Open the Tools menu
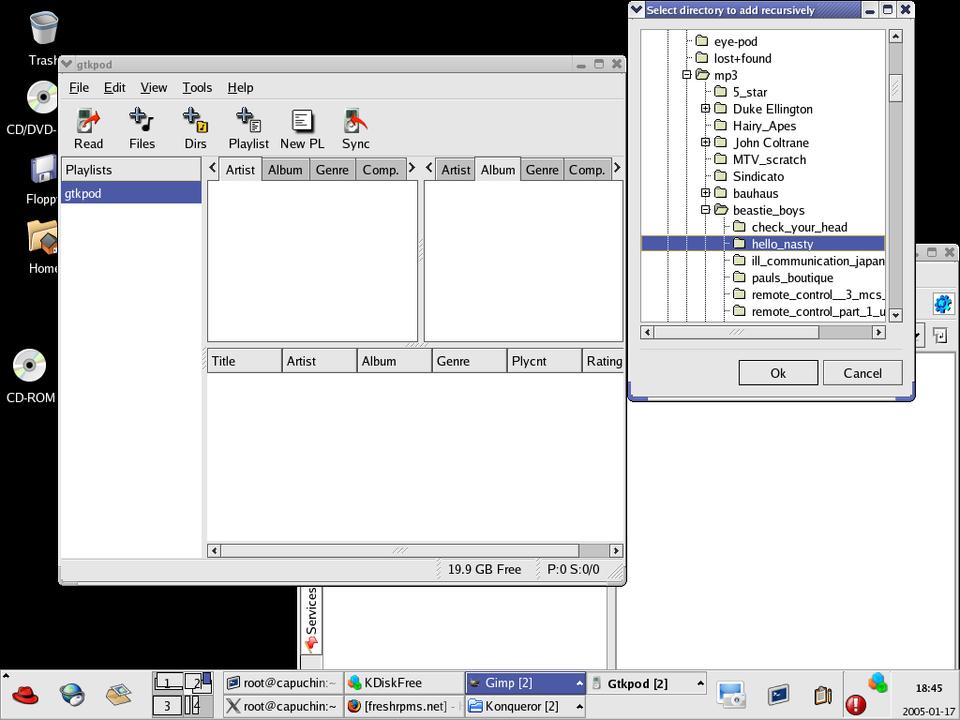This screenshot has height=720, width=960. pyautogui.click(x=197, y=88)
